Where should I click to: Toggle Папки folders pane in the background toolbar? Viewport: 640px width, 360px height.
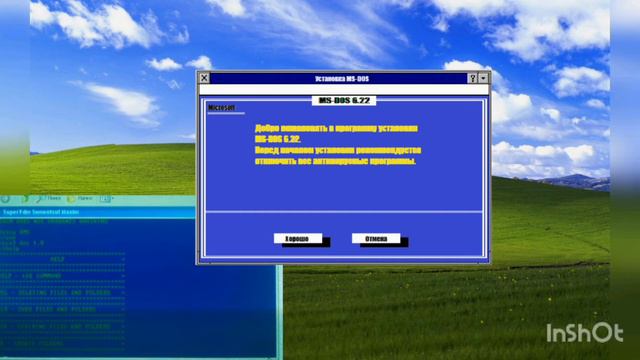tap(80, 199)
